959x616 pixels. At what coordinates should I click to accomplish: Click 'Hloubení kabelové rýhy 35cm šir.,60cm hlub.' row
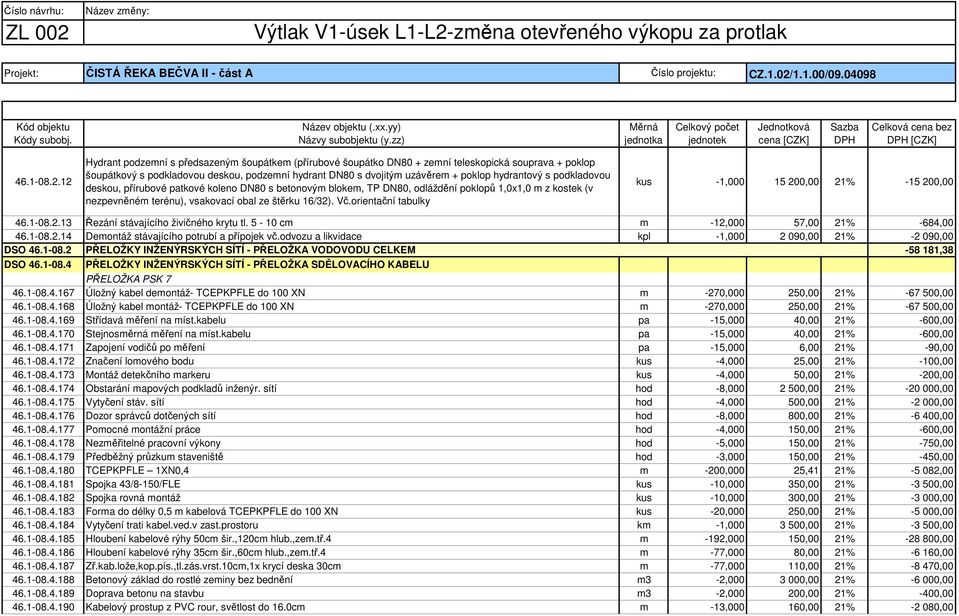[x=479, y=552]
